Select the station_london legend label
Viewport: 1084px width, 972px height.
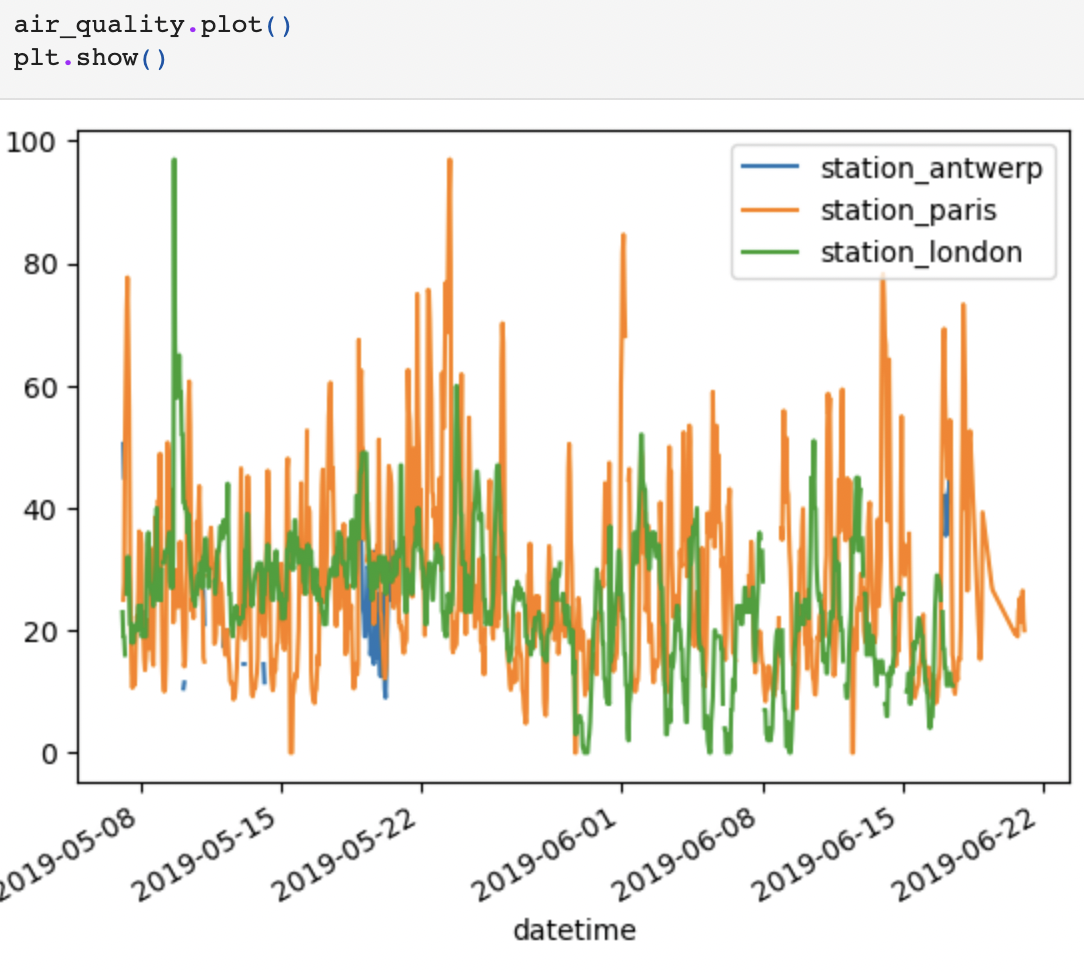point(921,252)
